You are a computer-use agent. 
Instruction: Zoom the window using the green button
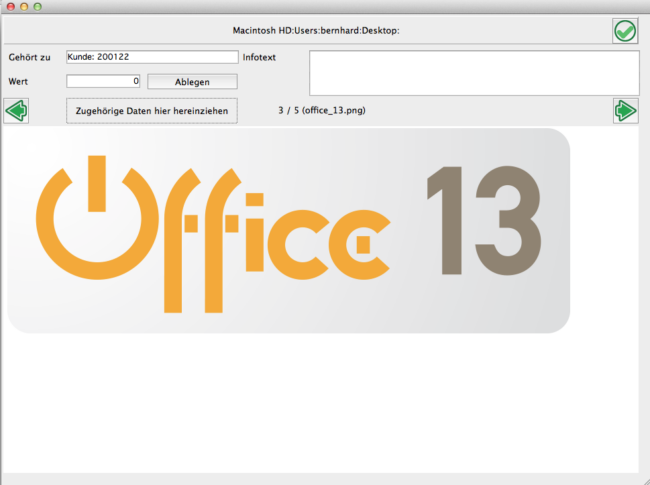[x=38, y=7]
